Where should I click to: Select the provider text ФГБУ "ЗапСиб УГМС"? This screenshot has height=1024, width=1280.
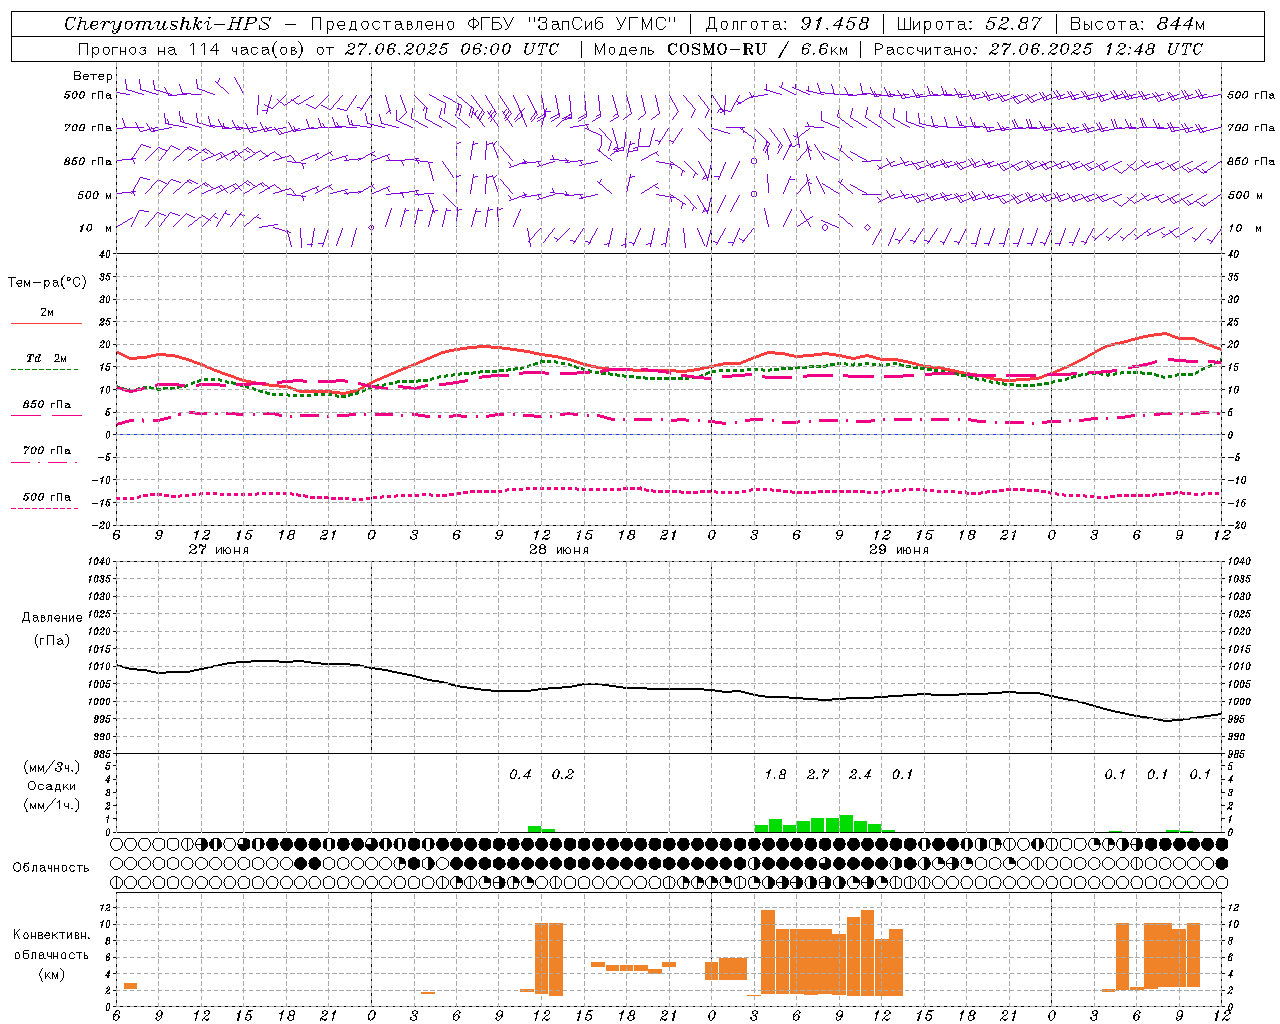tap(572, 24)
